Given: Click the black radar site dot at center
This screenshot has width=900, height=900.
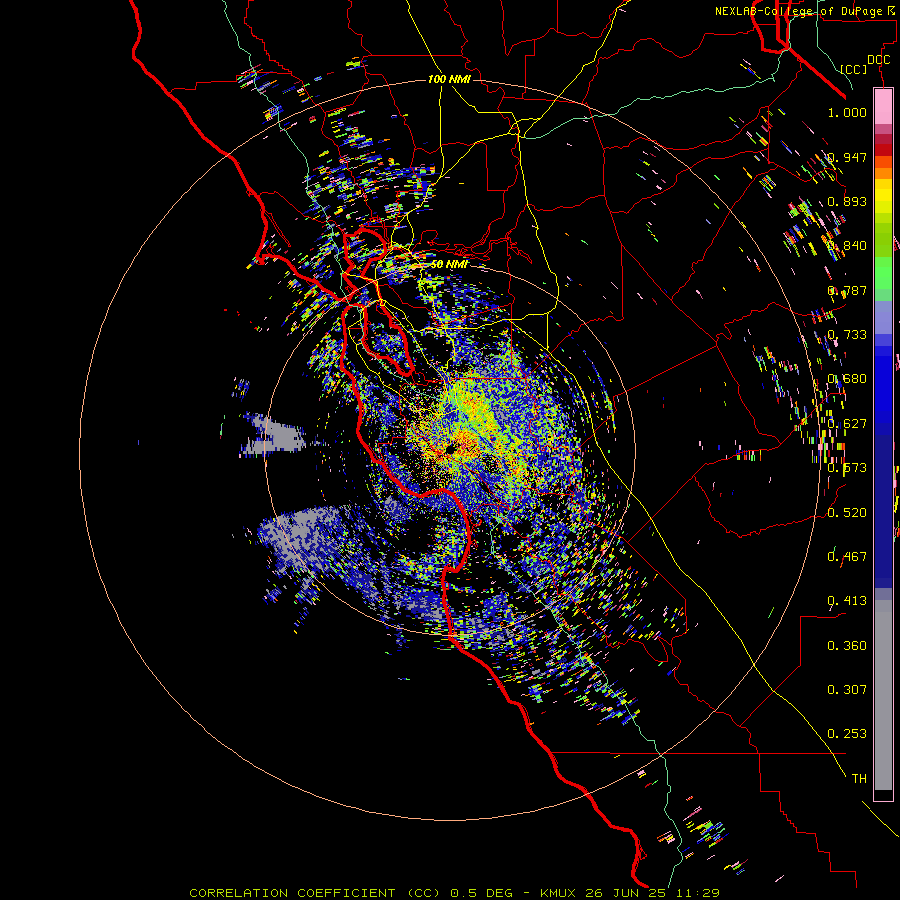Looking at the screenshot, I should pyautogui.click(x=450, y=449).
